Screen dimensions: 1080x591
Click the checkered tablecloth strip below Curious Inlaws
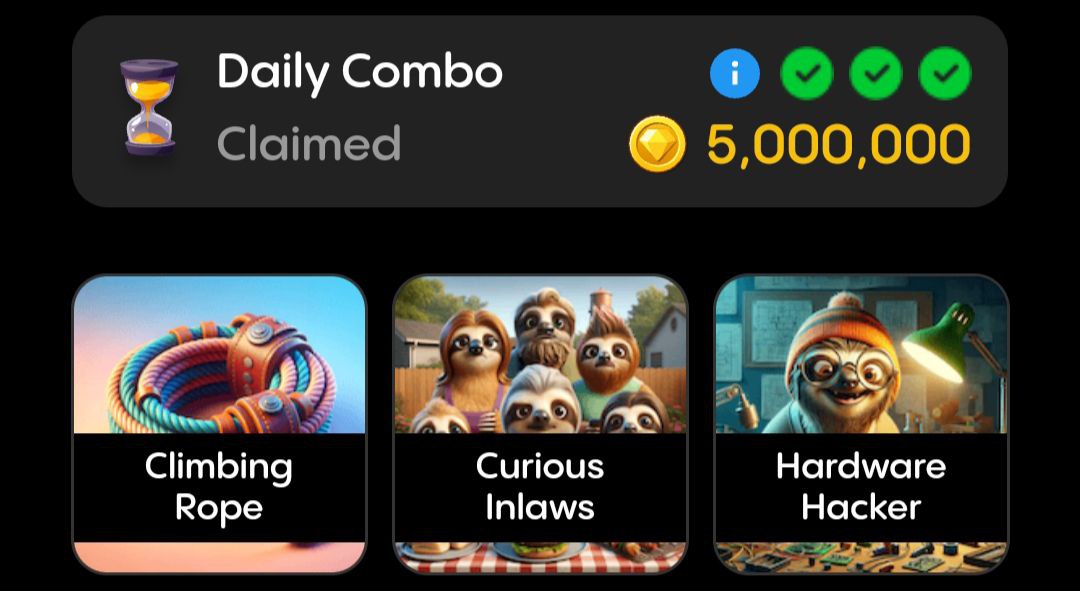(x=540, y=557)
